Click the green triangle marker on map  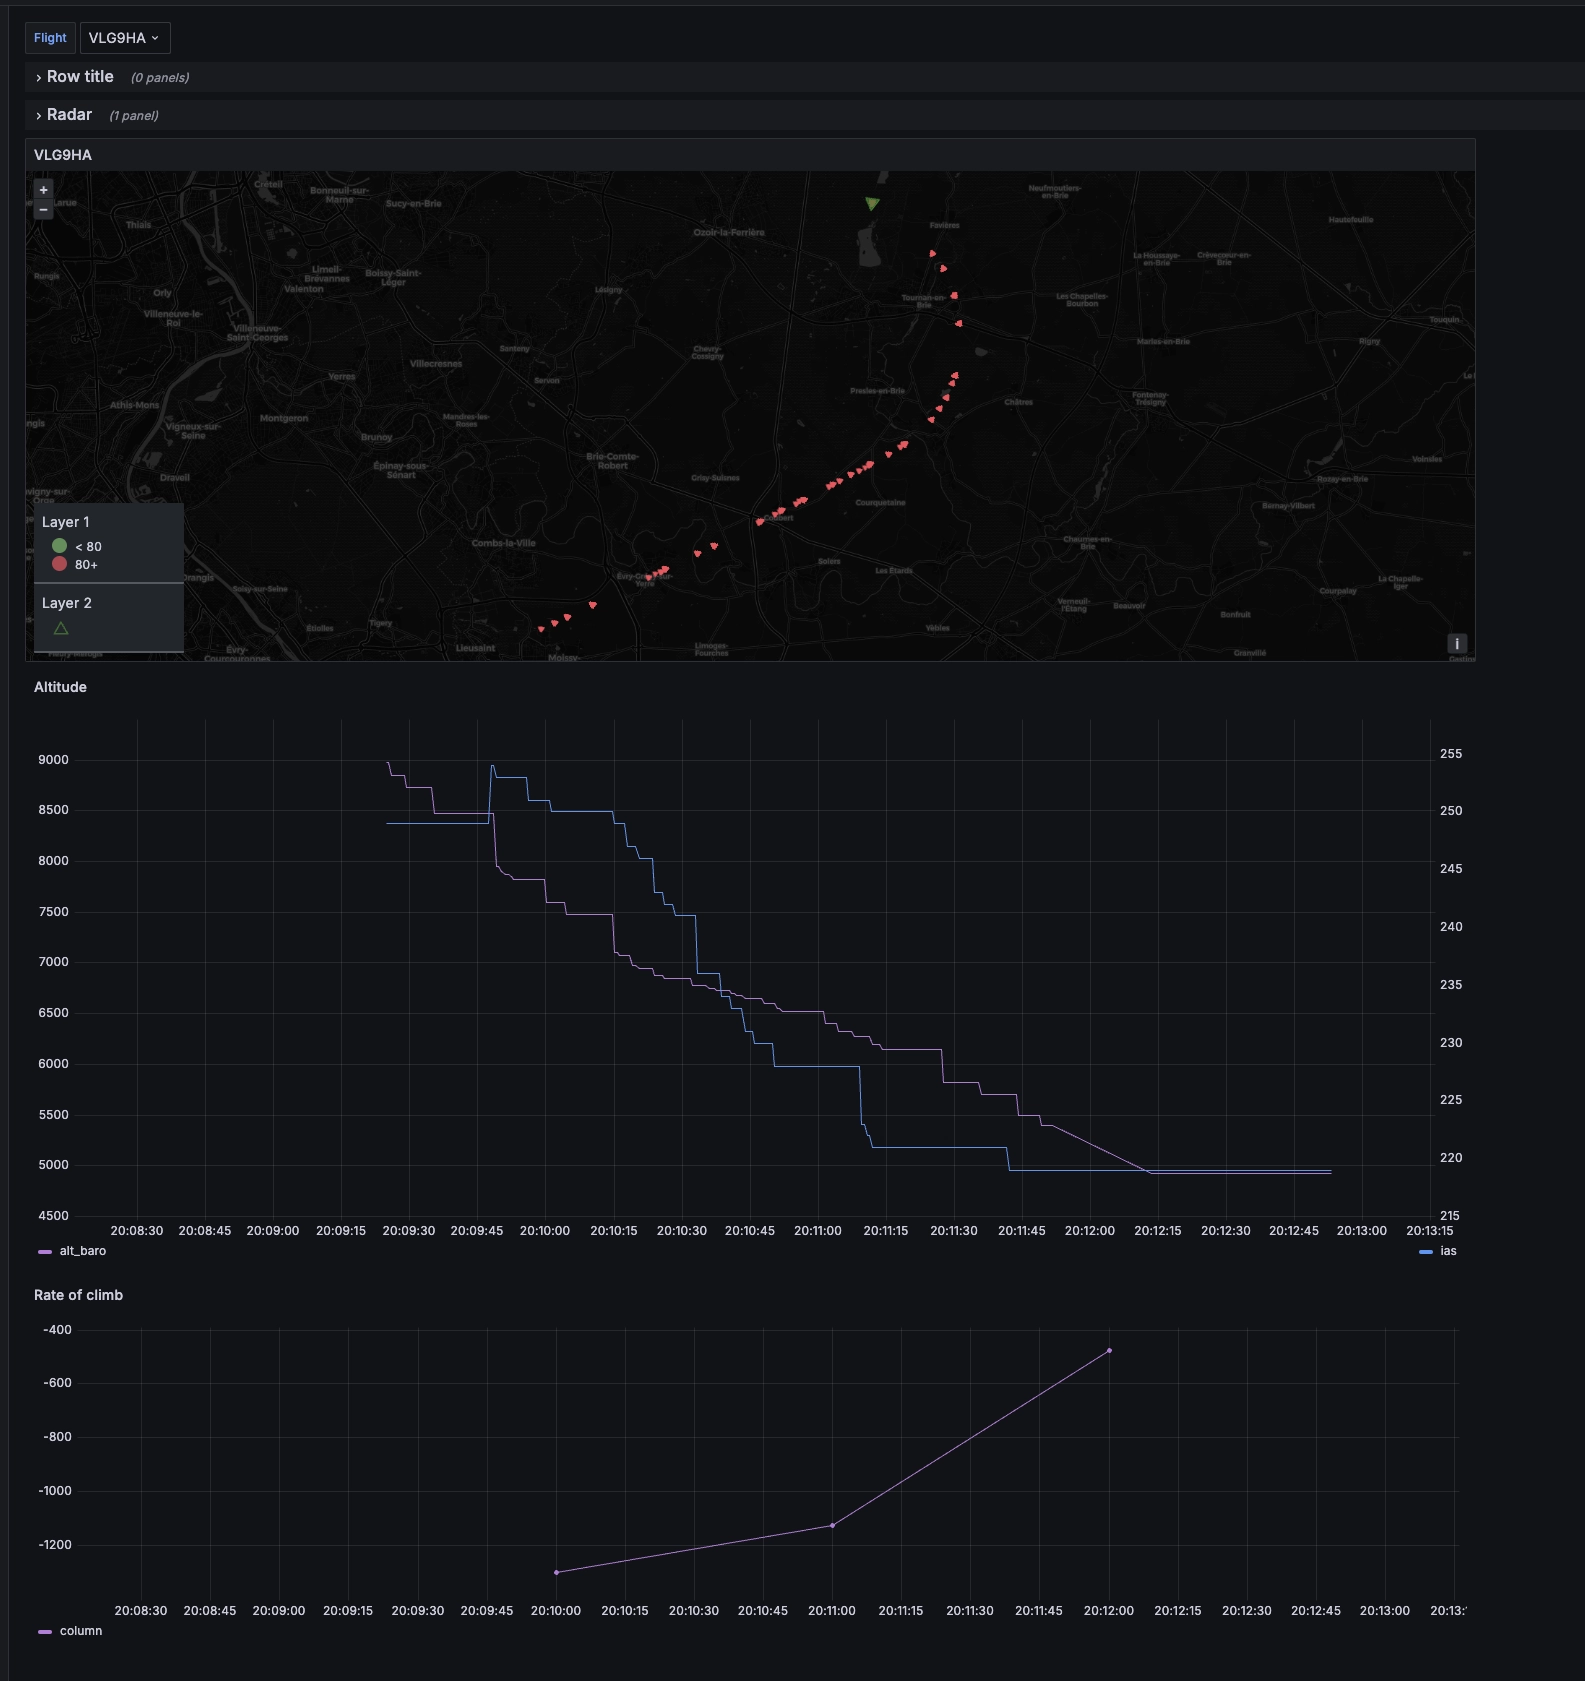[x=872, y=204]
